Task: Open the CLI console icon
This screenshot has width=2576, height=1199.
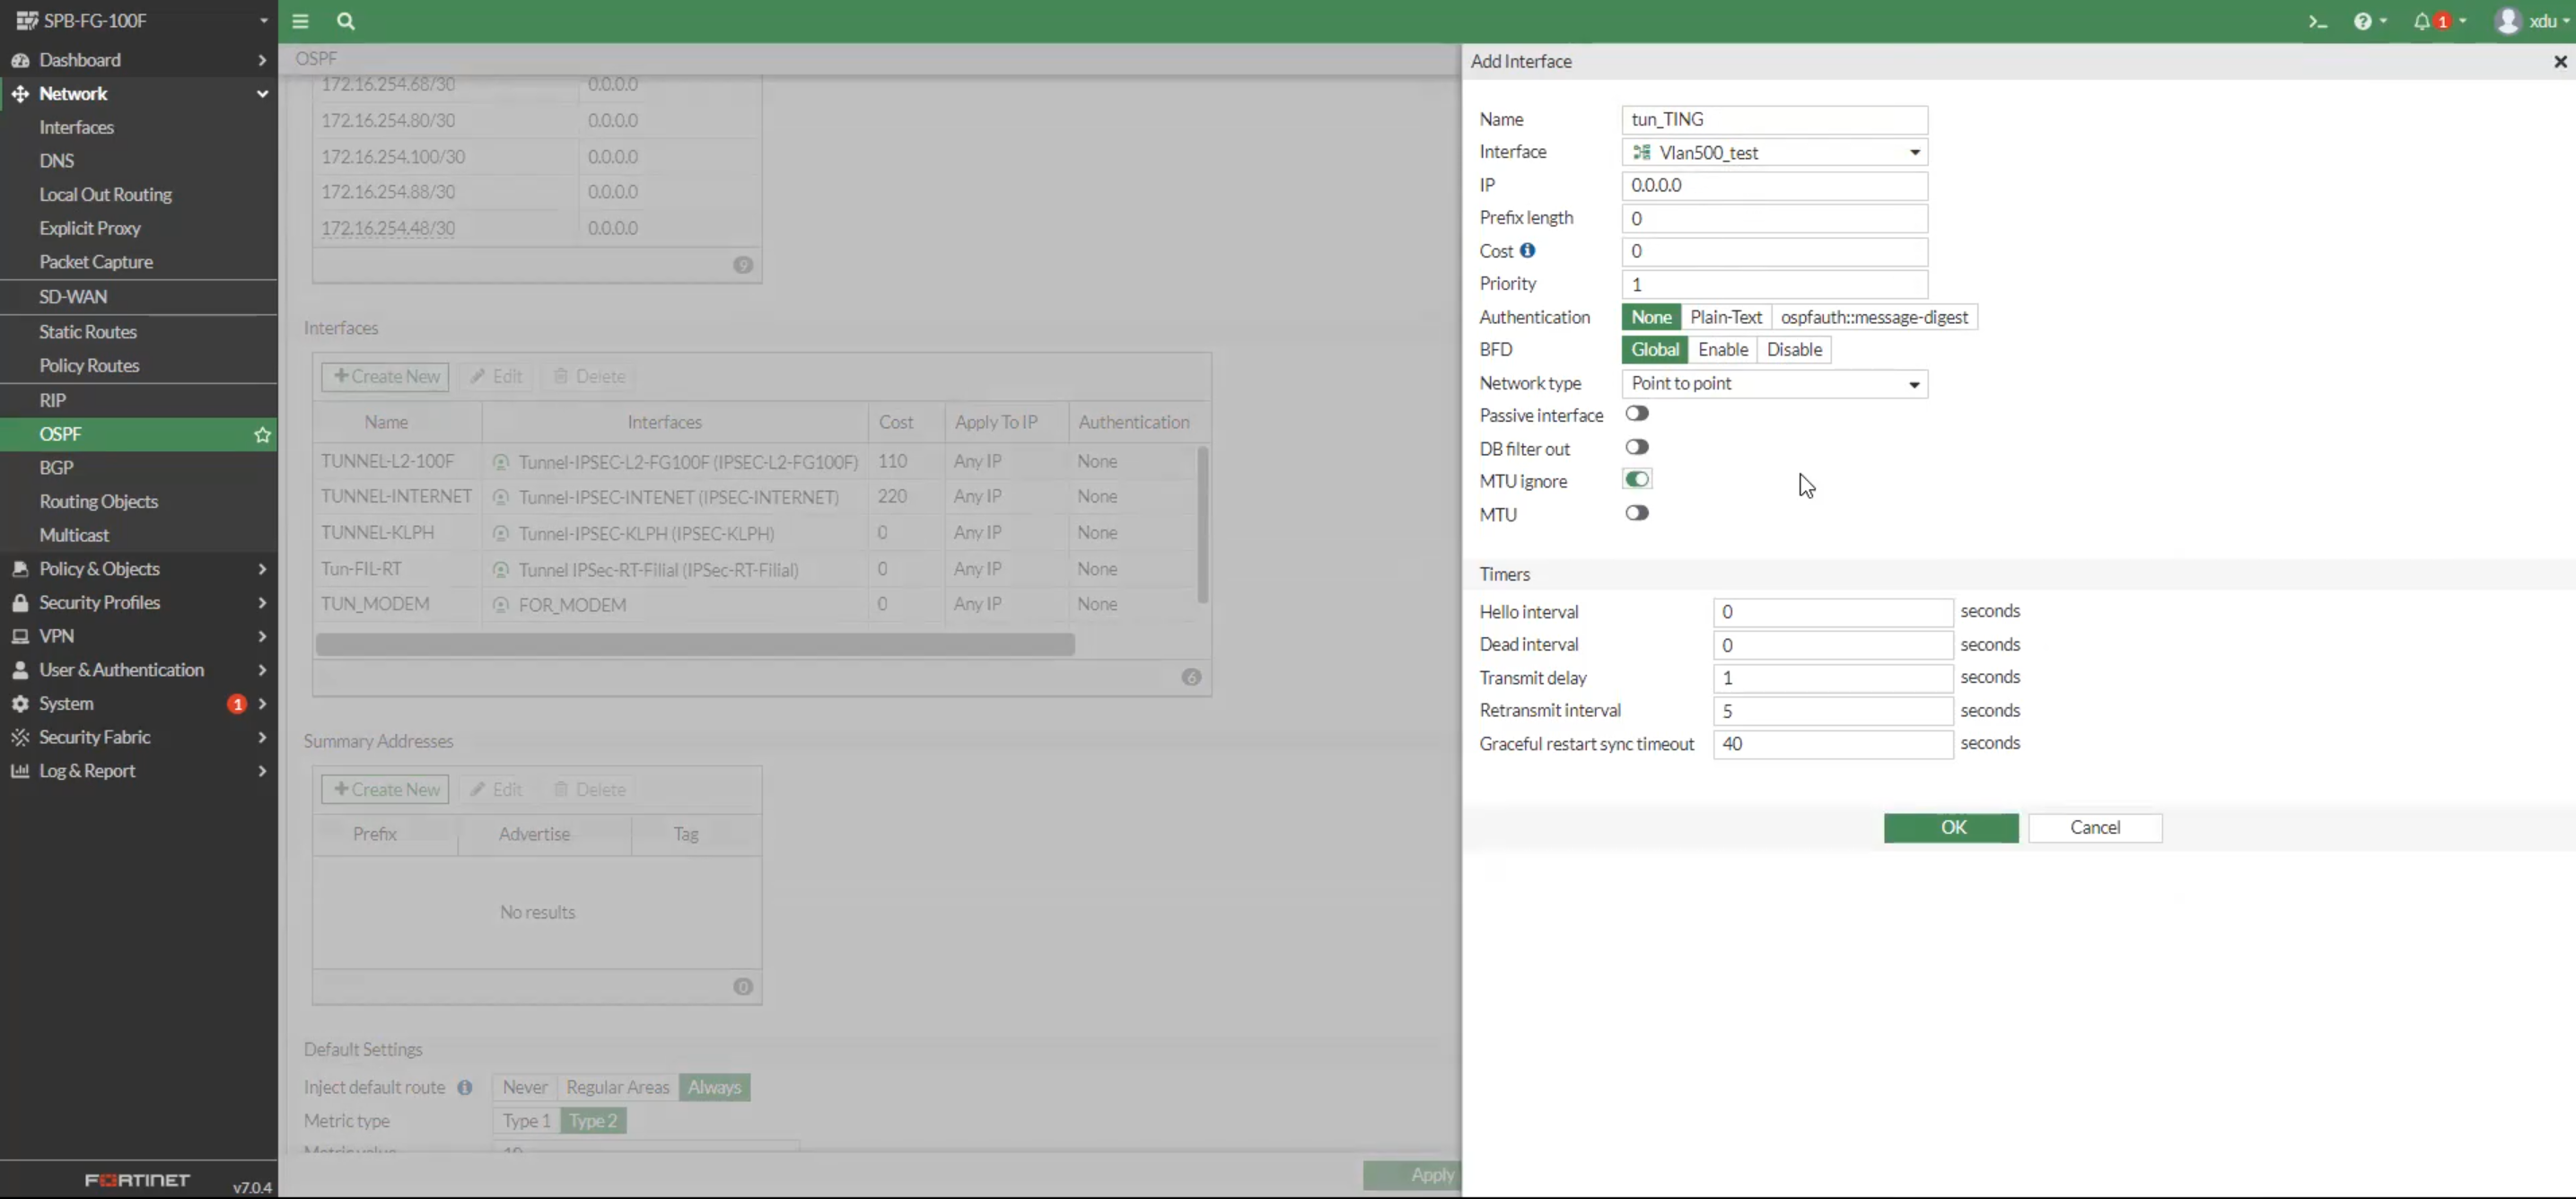Action: point(2317,21)
